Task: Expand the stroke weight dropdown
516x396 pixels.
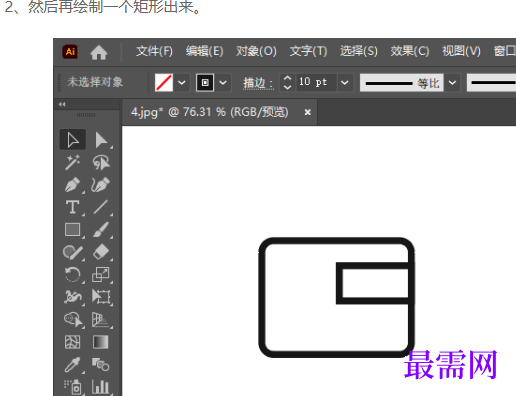Action: pyautogui.click(x=345, y=82)
